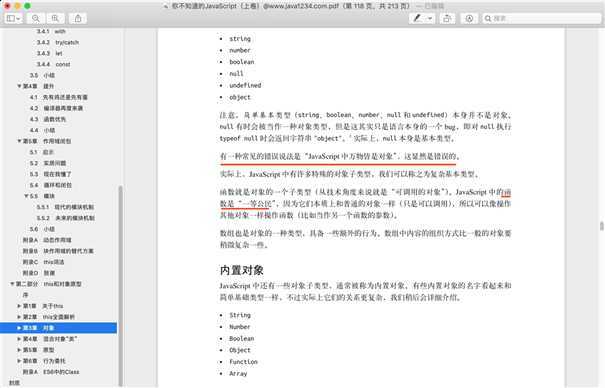The image size is (605, 388).
Task: Click the red-underlined sentence about JavaScript 万物皆是对象
Action: point(340,156)
